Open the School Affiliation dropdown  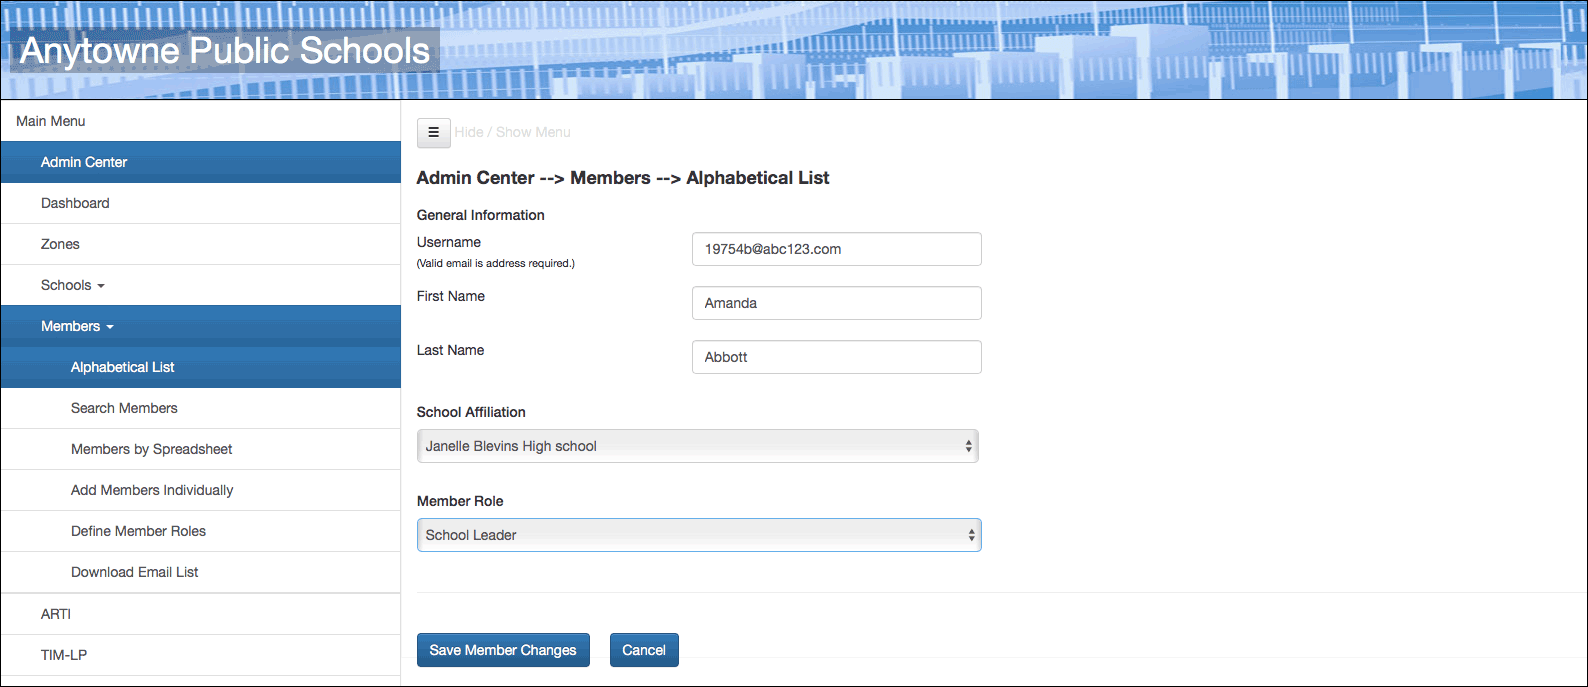(697, 446)
